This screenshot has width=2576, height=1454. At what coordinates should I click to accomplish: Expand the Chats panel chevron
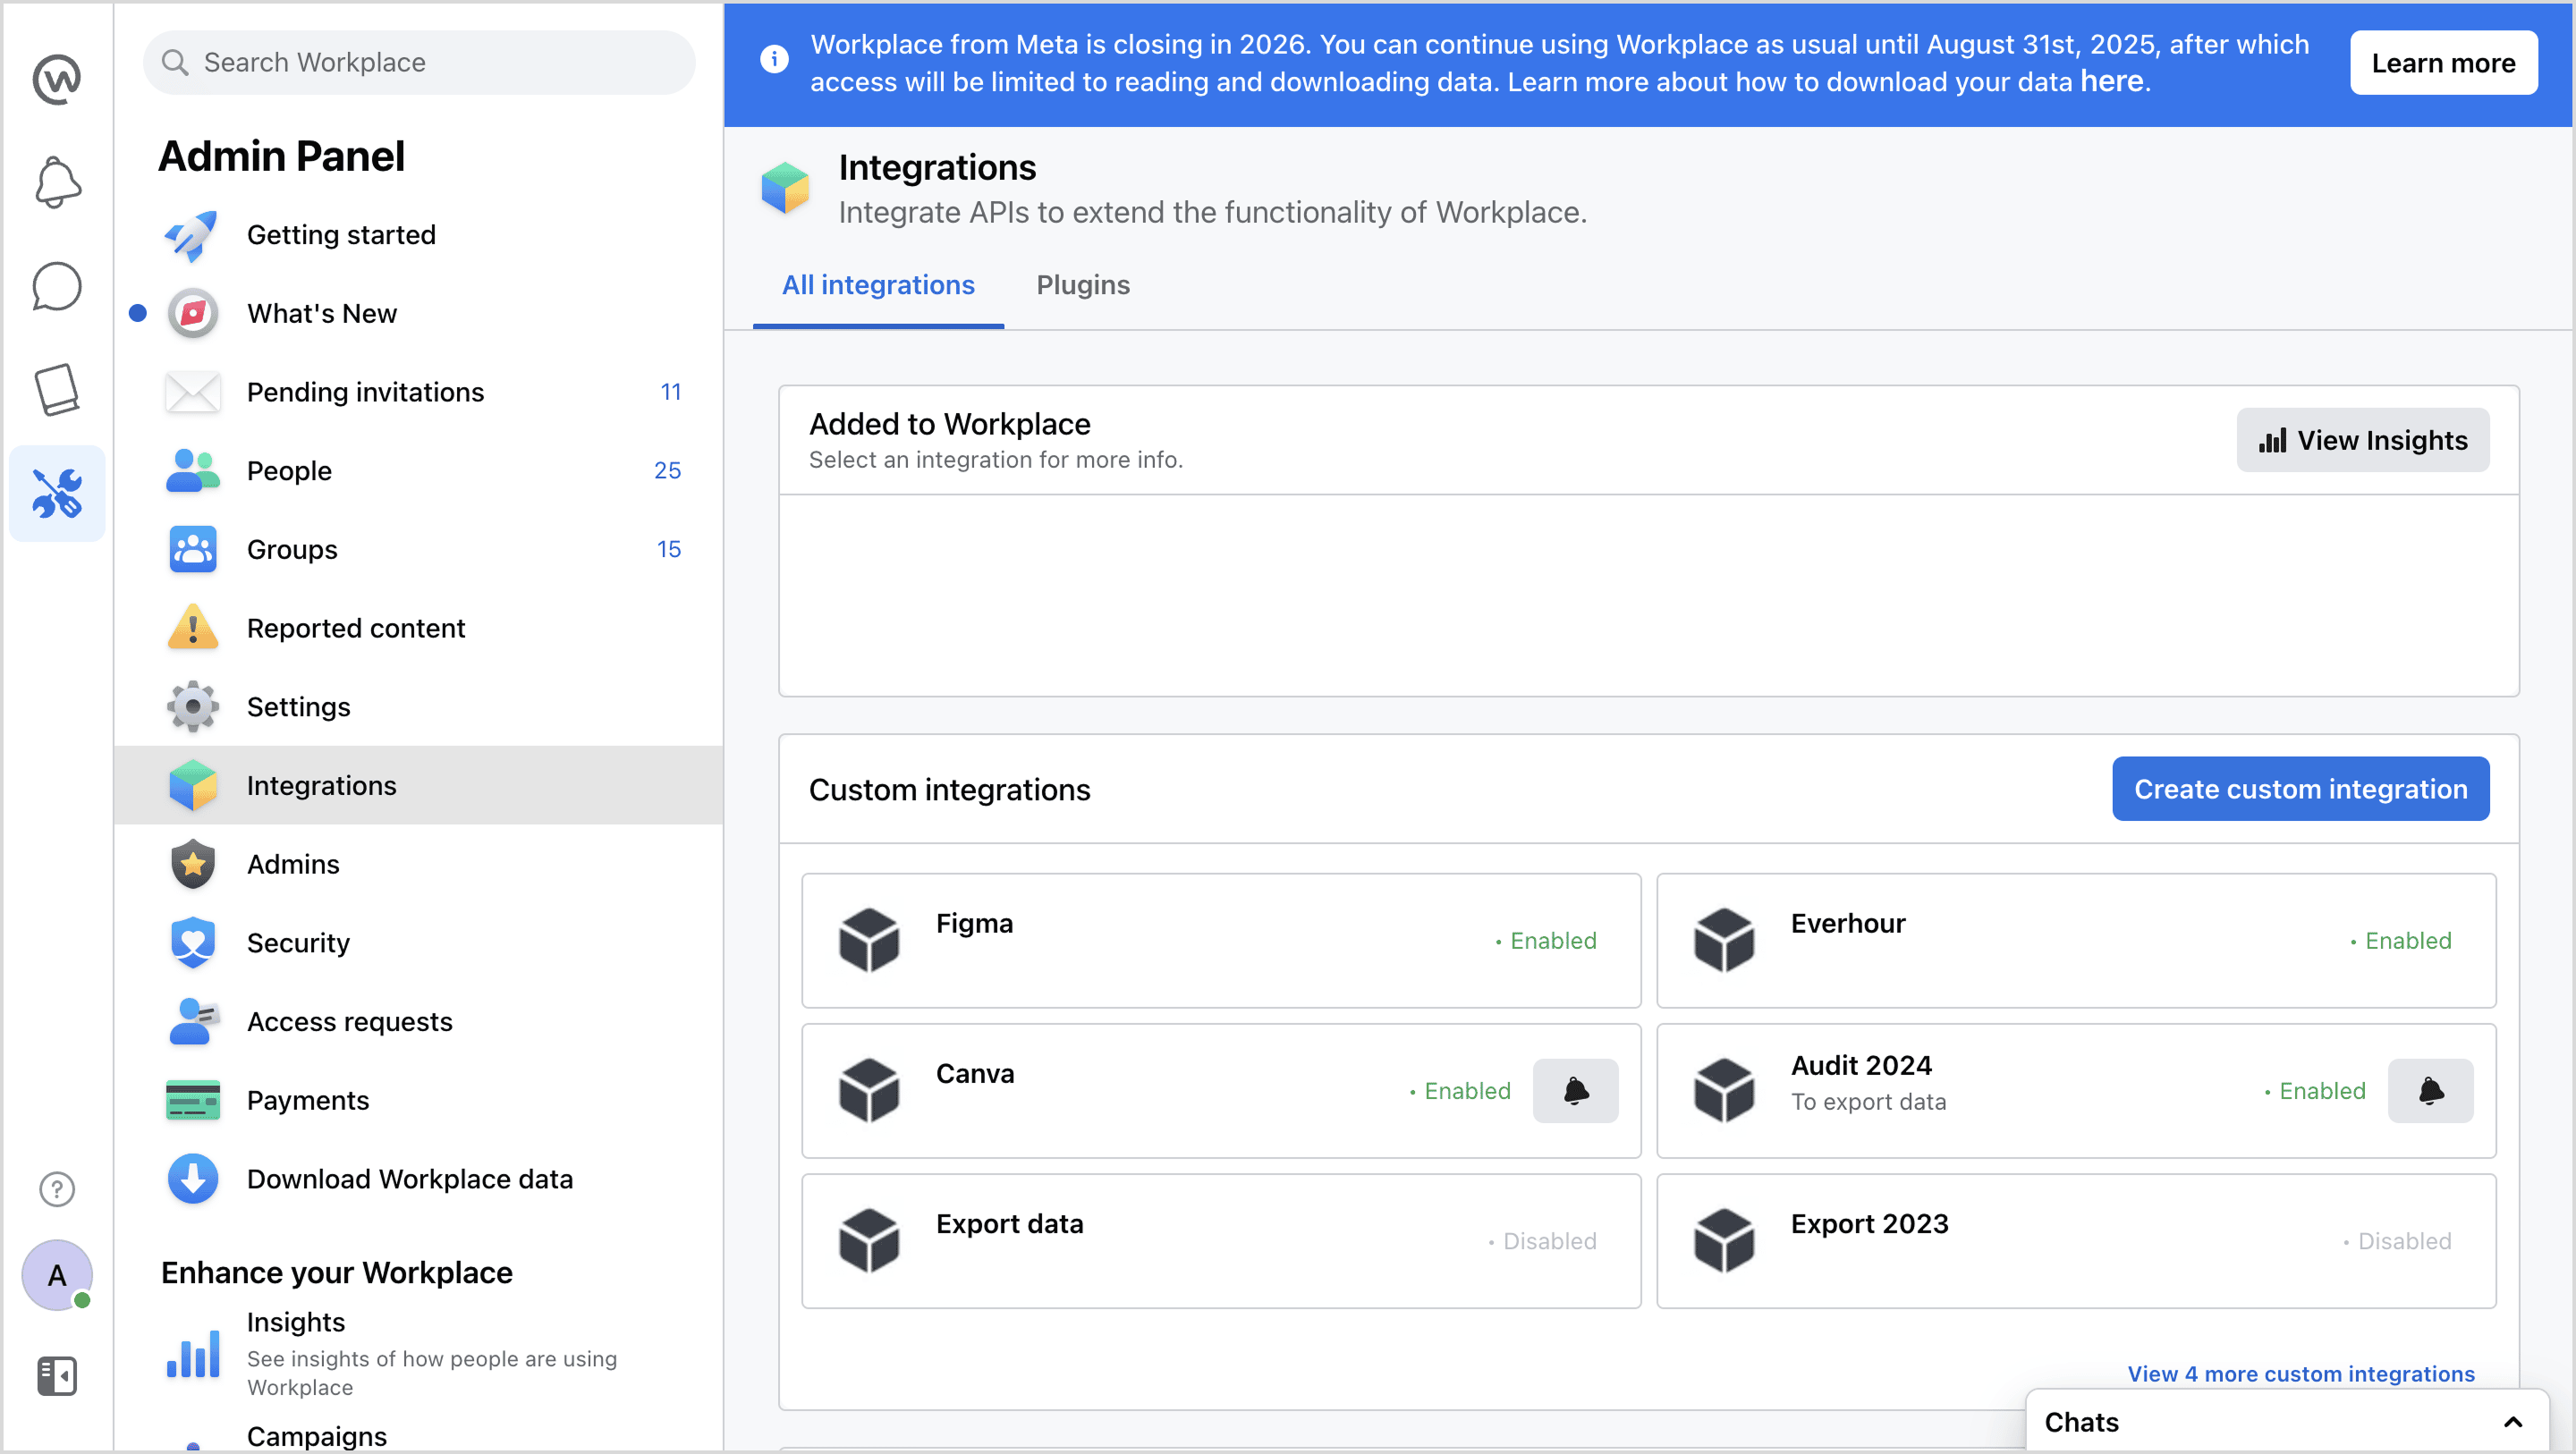2512,1422
